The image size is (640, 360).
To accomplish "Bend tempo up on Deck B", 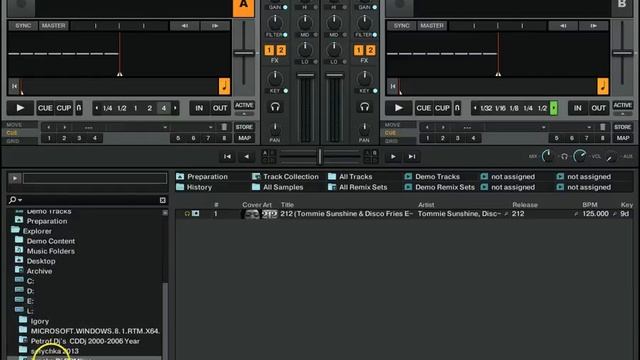I will [x=593, y=26].
